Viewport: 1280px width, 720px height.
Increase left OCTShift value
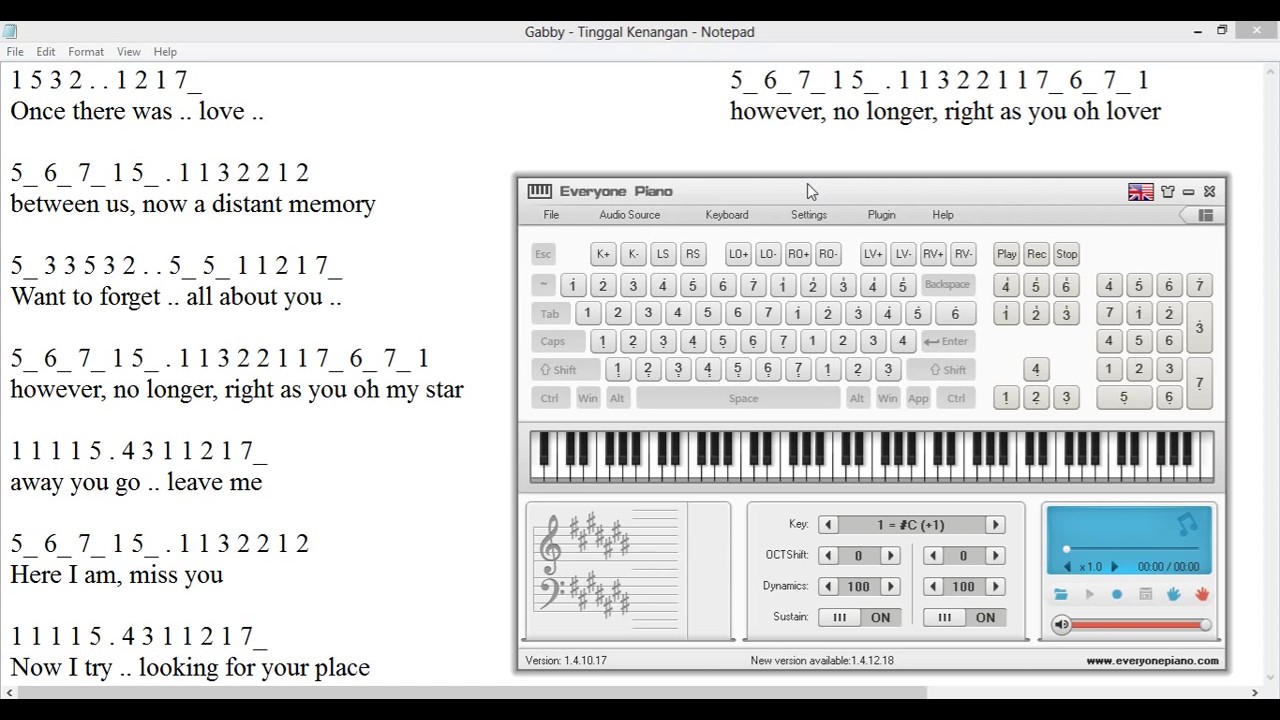pos(890,556)
